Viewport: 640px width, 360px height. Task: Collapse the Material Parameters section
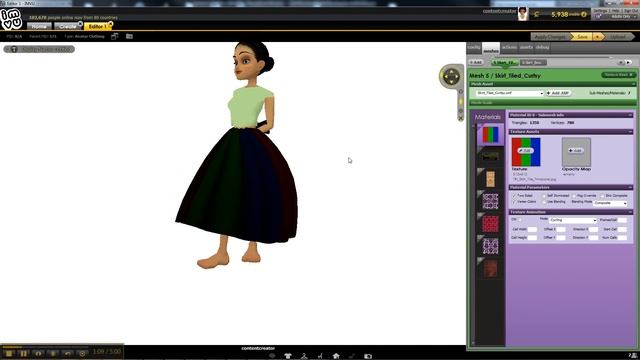(x=630, y=187)
